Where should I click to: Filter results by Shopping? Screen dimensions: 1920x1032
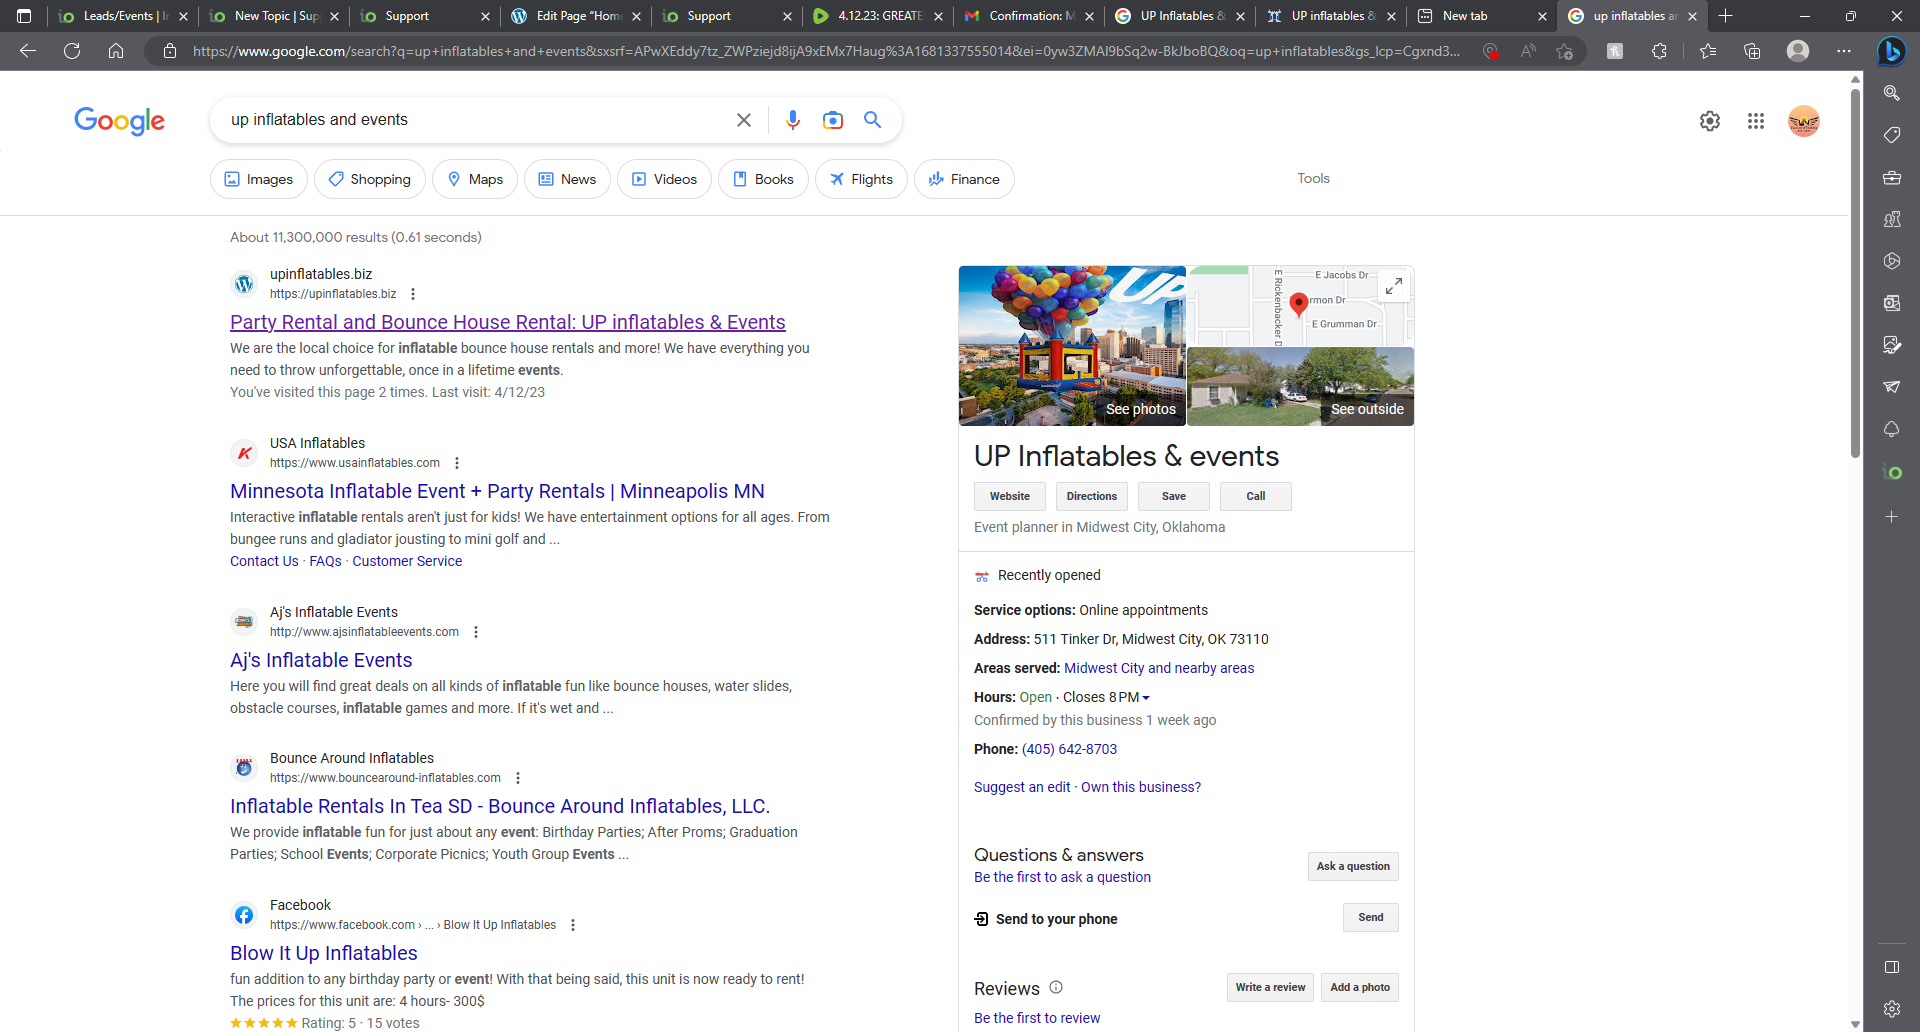click(x=370, y=179)
